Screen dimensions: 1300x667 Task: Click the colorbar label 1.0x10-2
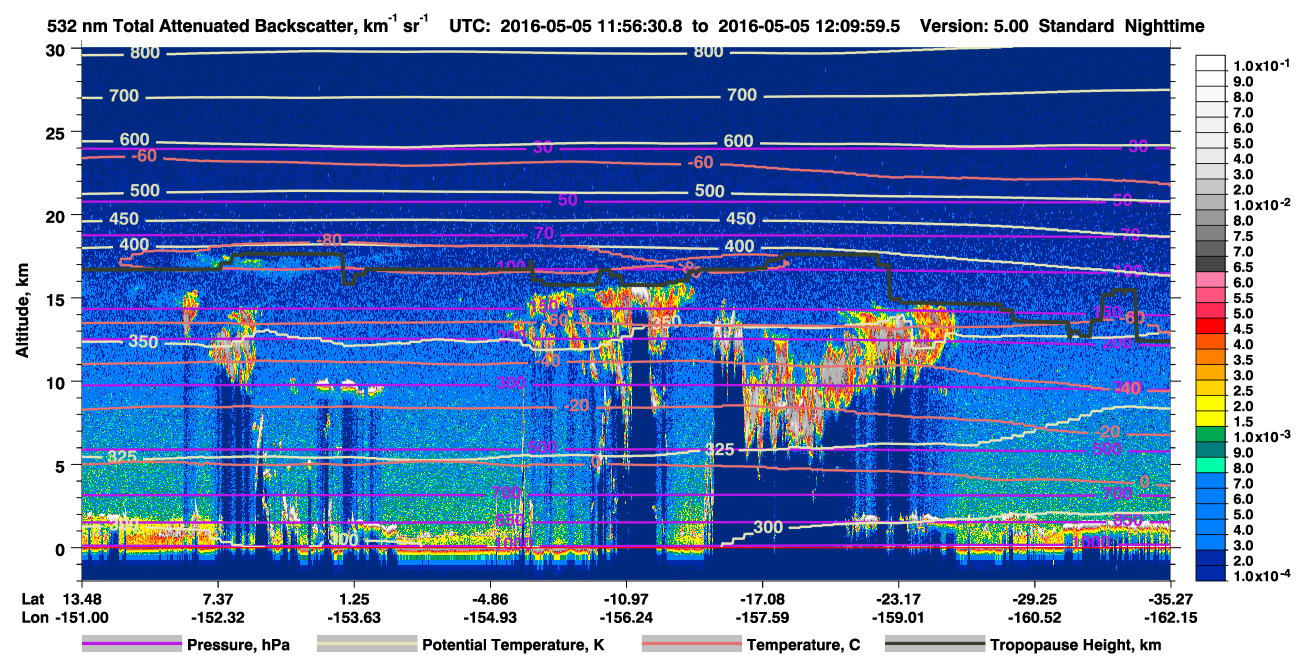pyautogui.click(x=1263, y=204)
